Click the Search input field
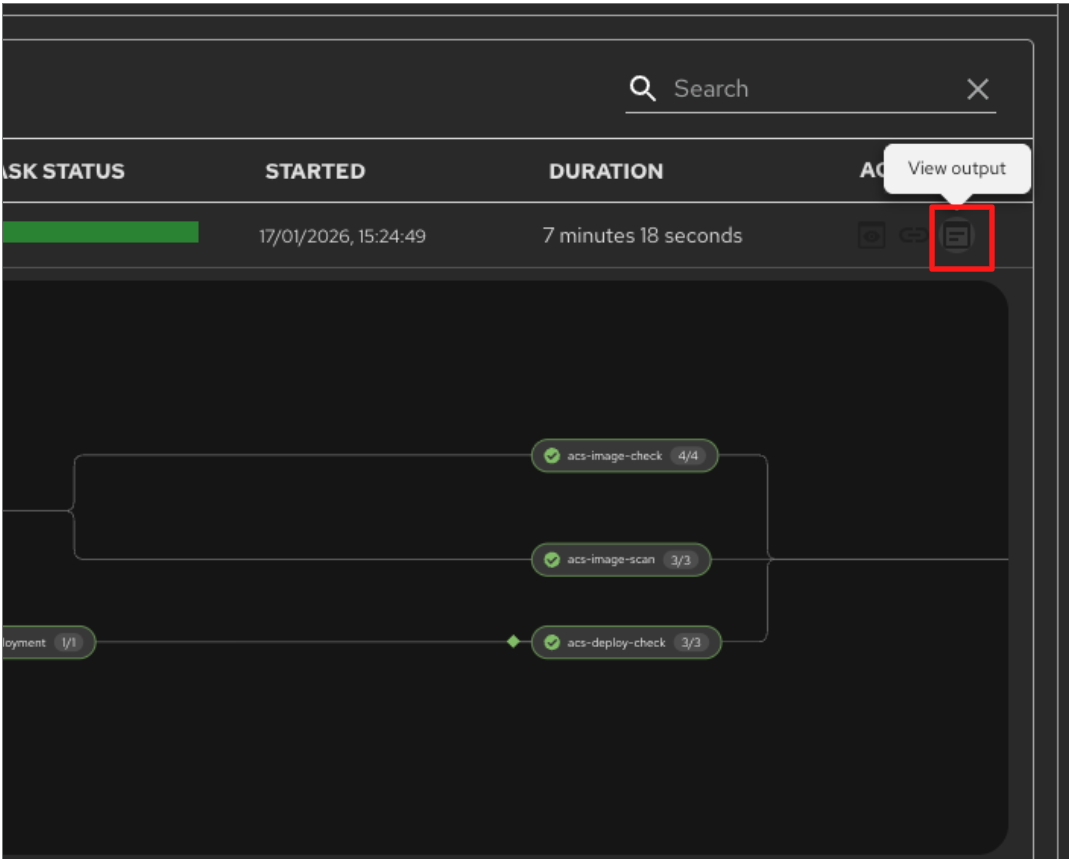This screenshot has width=1069, height=859. coord(810,89)
